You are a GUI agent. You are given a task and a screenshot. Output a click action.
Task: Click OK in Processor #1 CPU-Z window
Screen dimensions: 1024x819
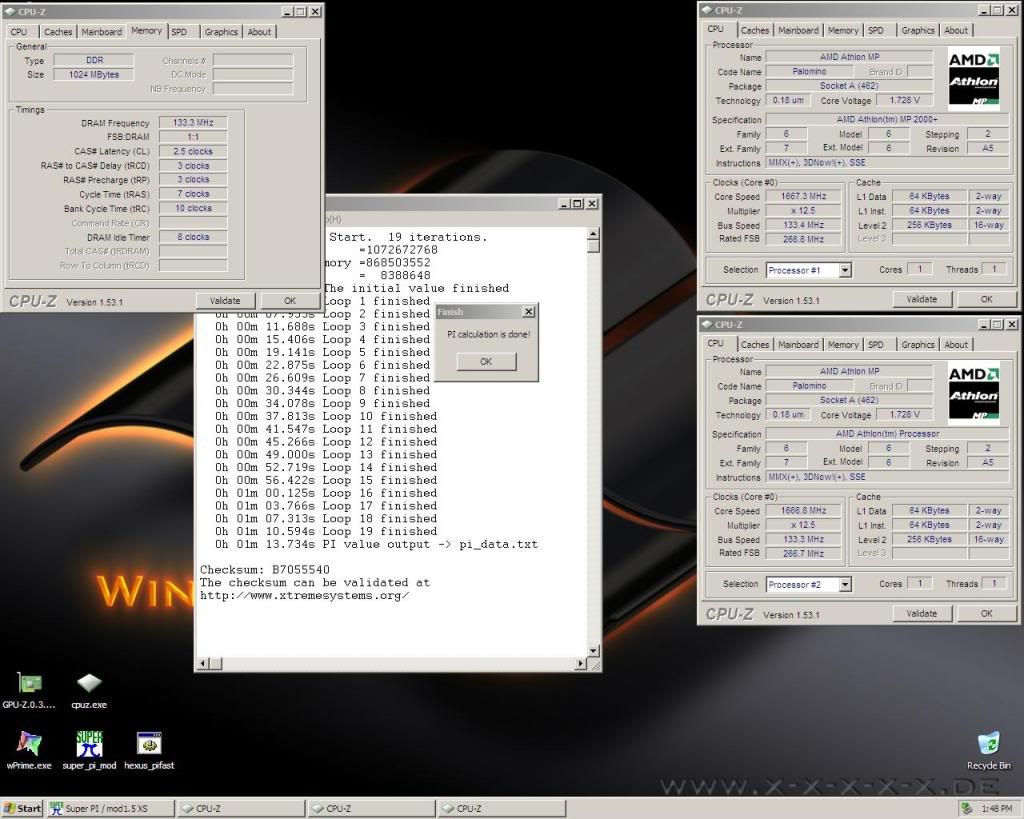click(987, 299)
